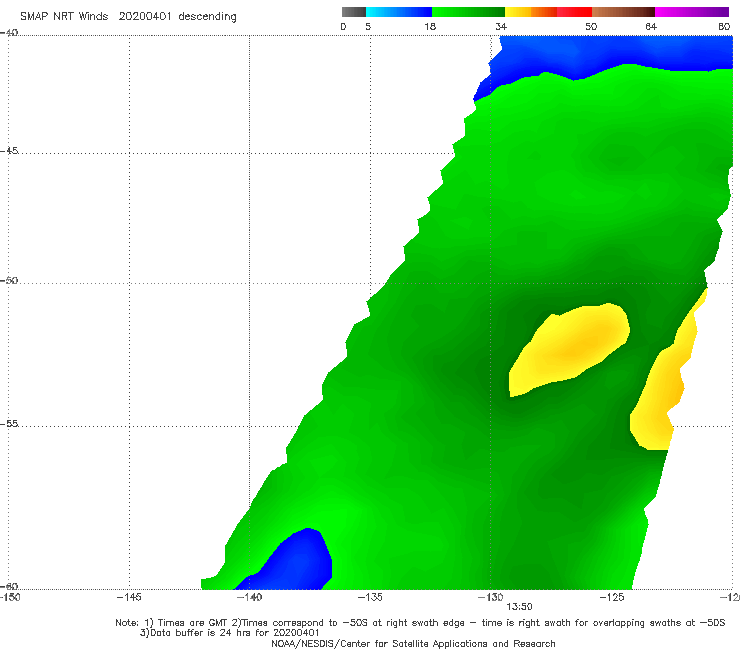Click the 'Data buffer is 24 hrs' note
Viewport: 740px width, 650px height.
click(229, 633)
